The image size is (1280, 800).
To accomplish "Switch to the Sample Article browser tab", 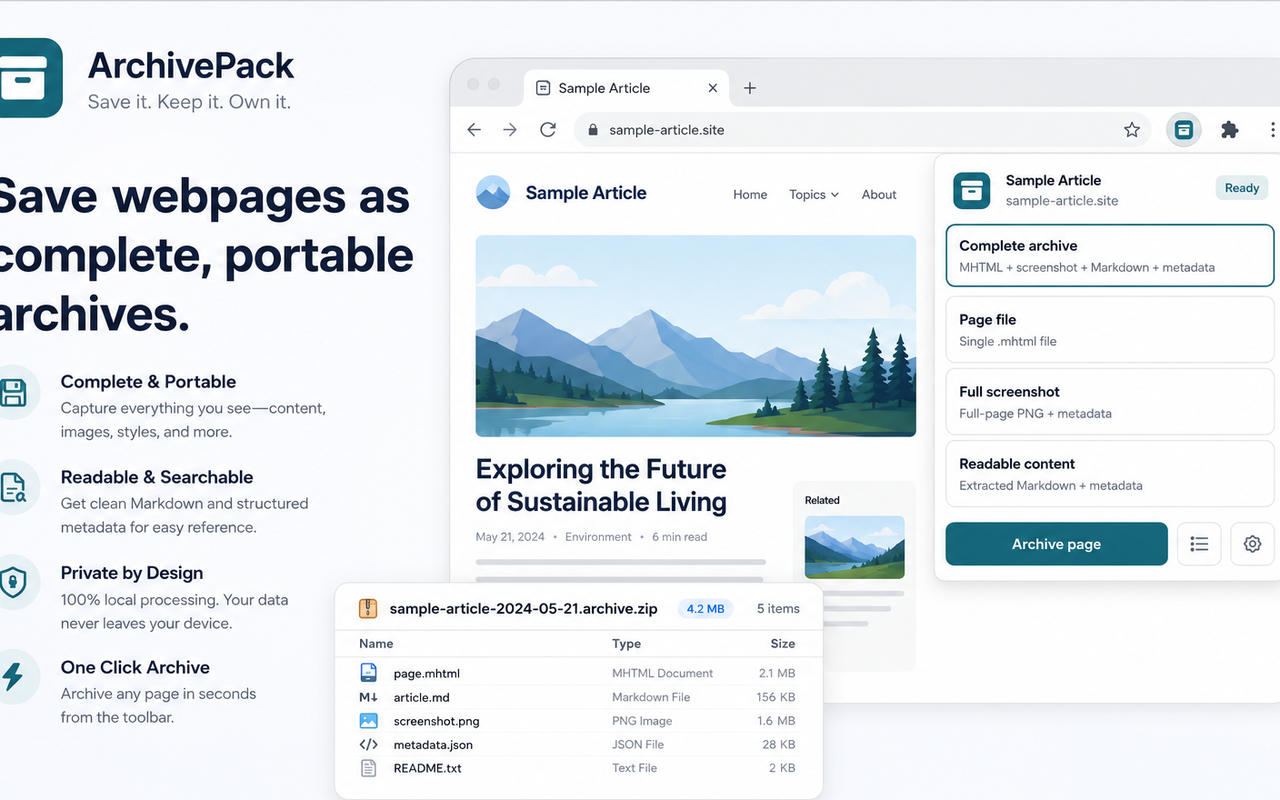I will coord(628,88).
